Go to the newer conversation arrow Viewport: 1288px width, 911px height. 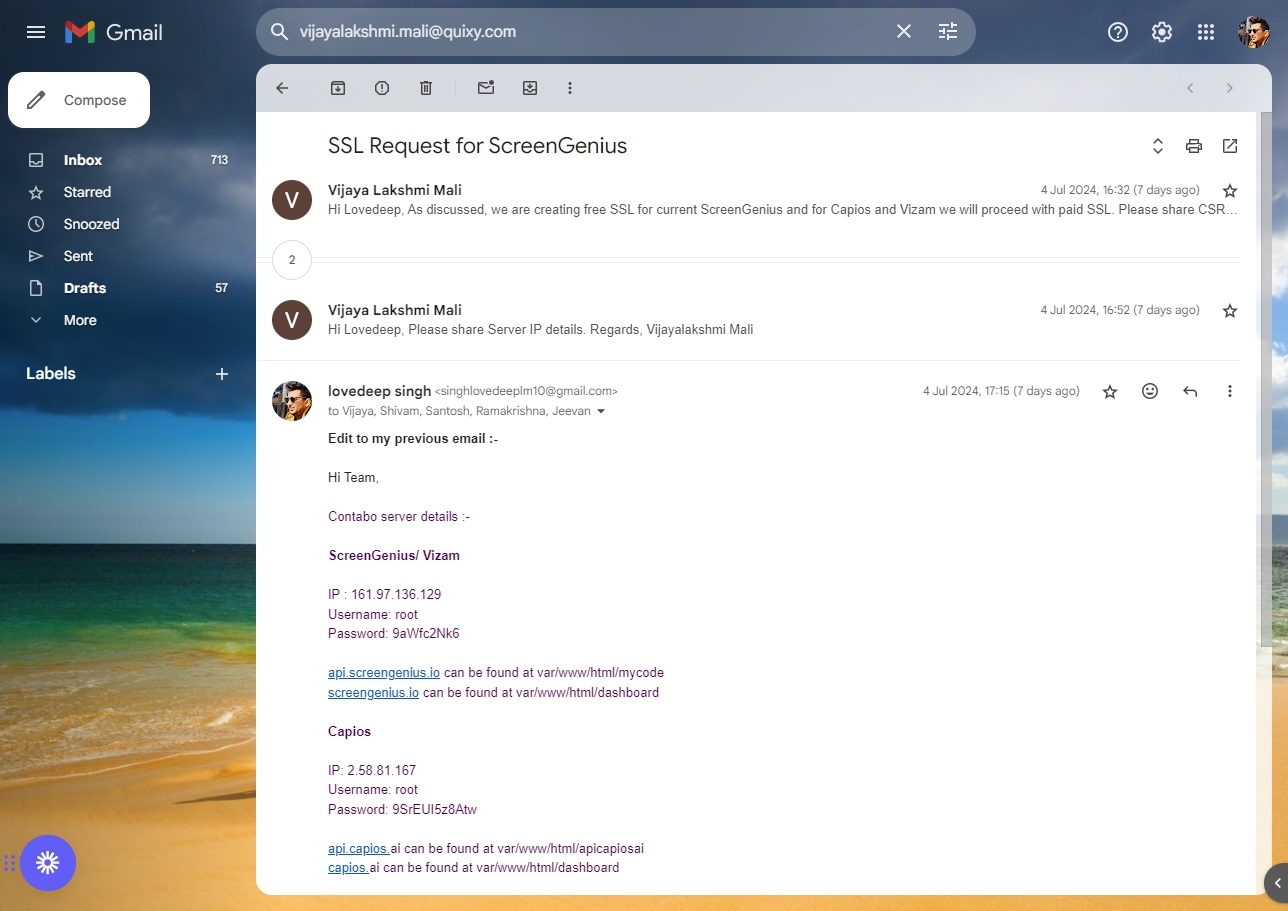click(x=1190, y=88)
